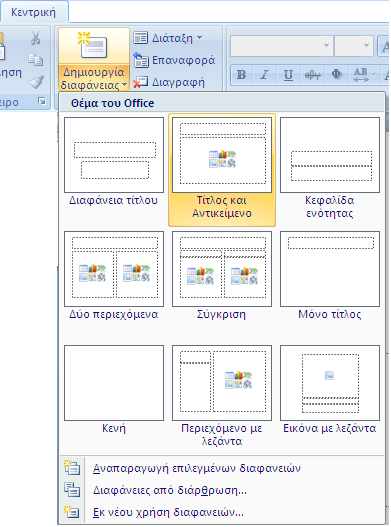Image resolution: width=391 pixels, height=527 pixels.
Task: Toggle italic formatting
Action: (x=265, y=75)
